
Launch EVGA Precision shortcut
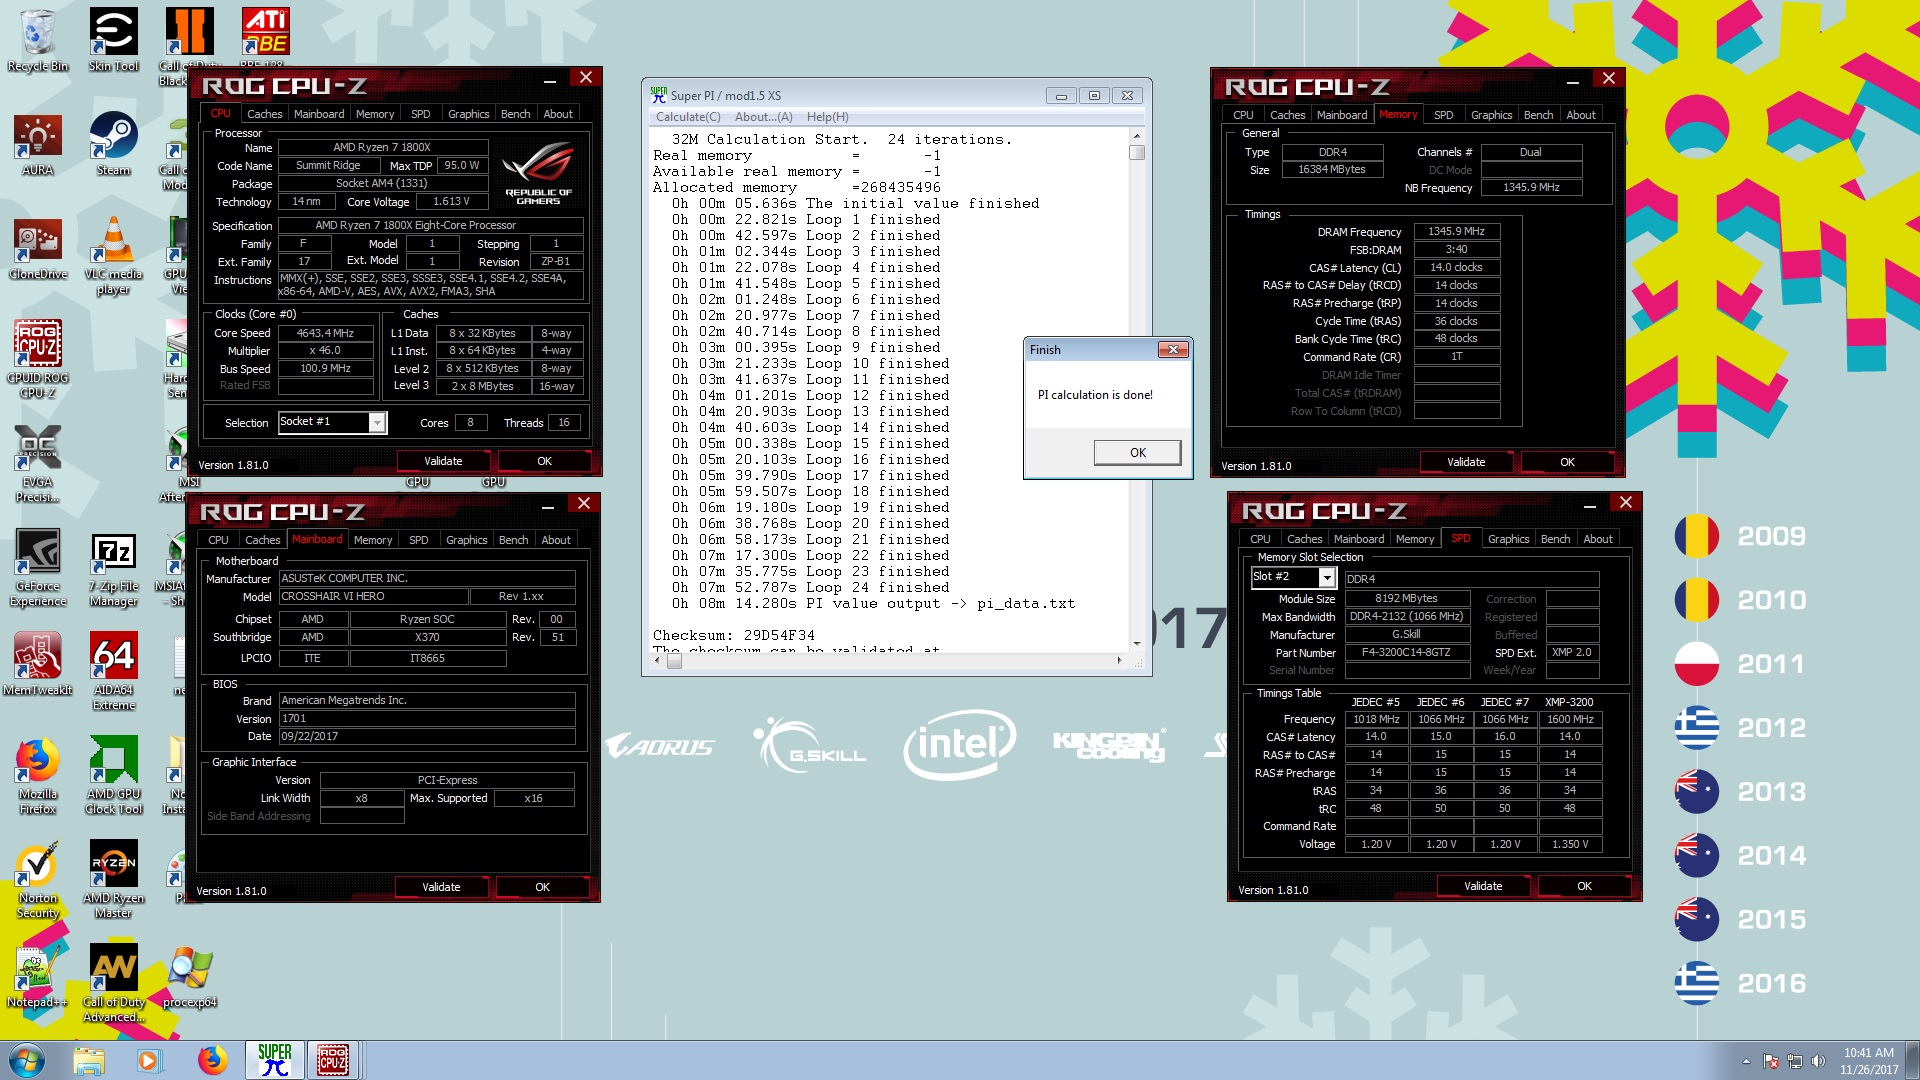coord(38,463)
